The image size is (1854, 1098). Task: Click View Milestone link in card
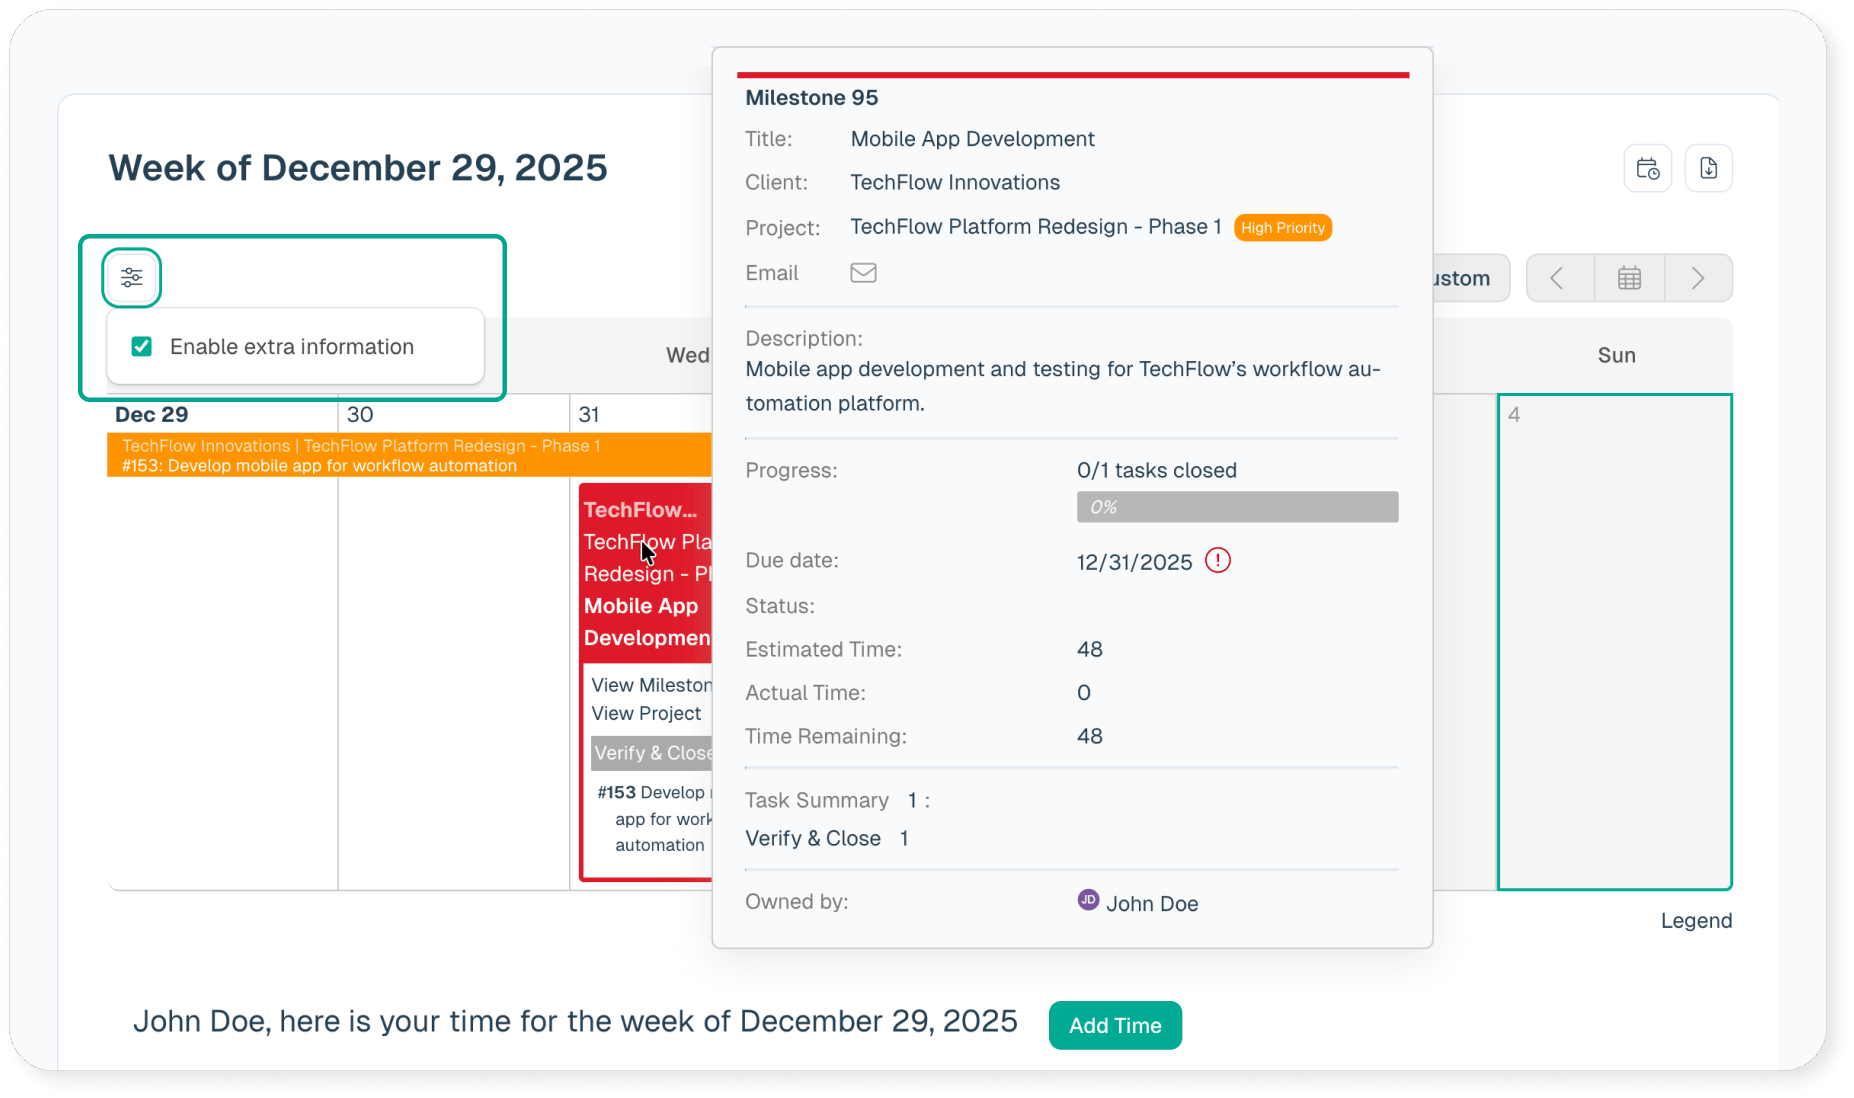(x=650, y=685)
